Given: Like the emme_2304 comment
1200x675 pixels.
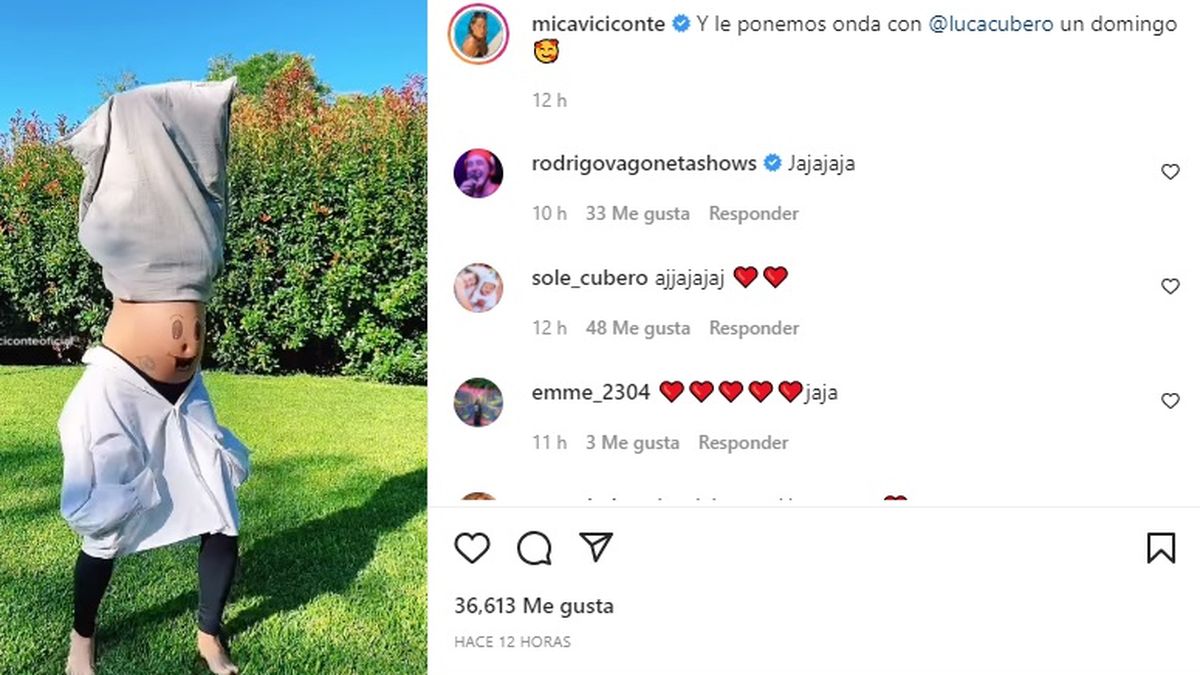Looking at the screenshot, I should 1170,401.
